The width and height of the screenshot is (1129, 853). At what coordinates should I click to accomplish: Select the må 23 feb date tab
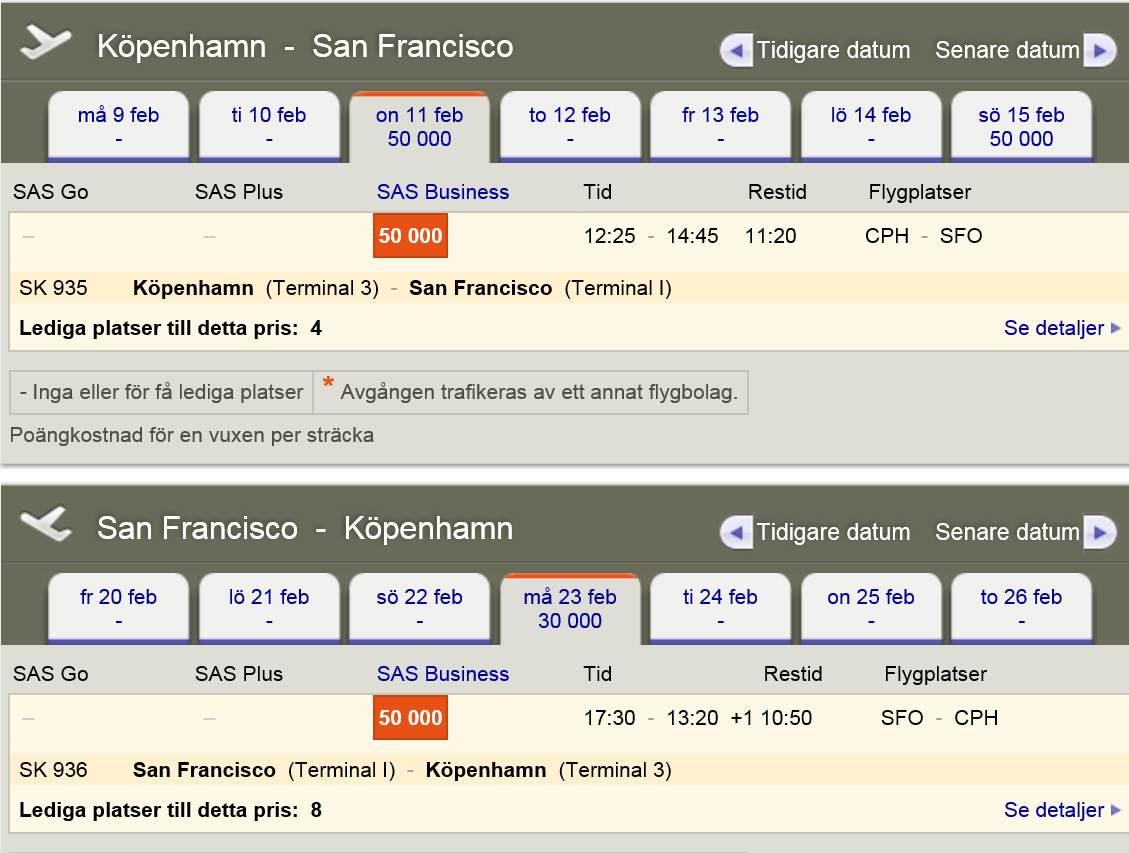coord(570,606)
